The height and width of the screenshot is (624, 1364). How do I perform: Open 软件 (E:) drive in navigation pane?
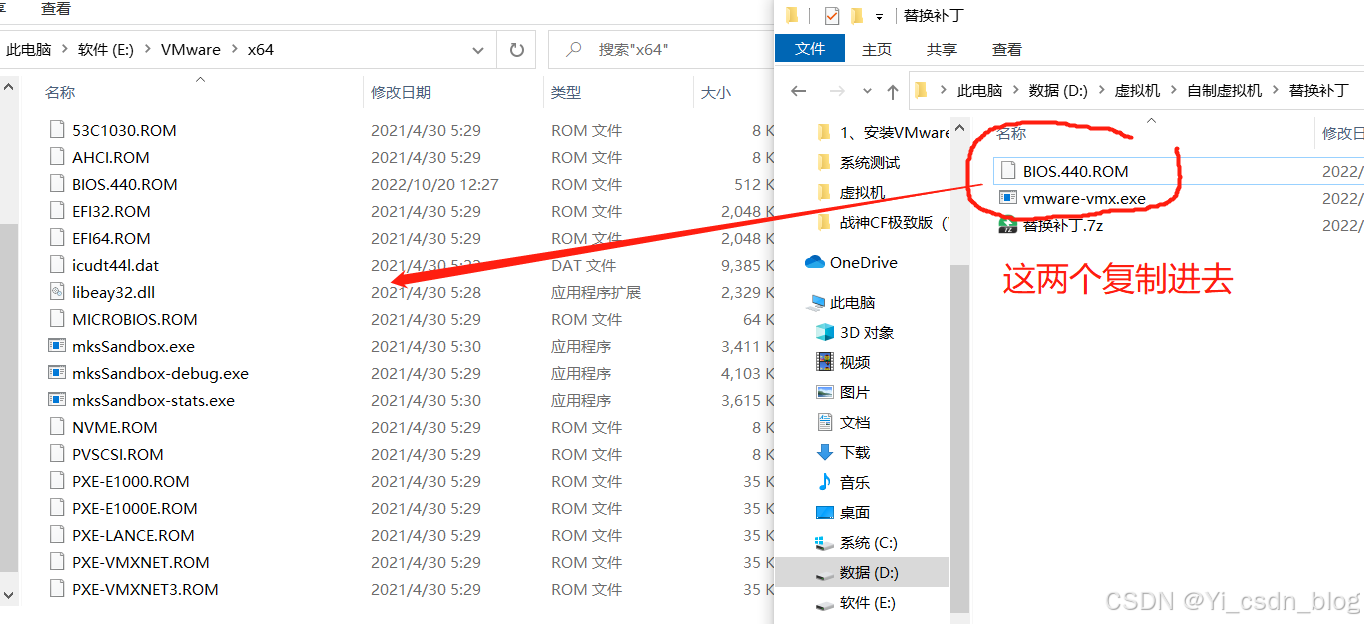click(857, 603)
